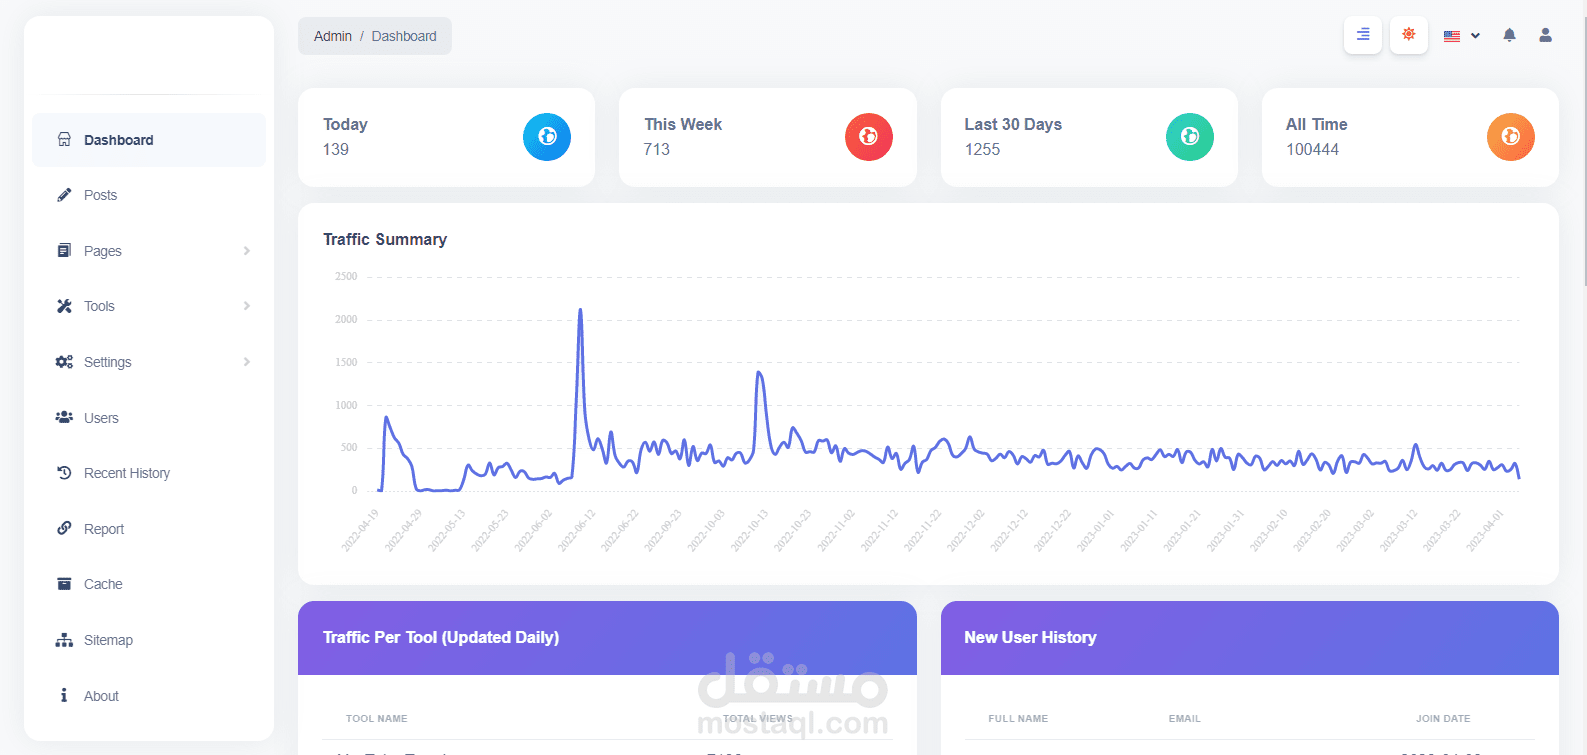Screen dimensions: 1587x755
Task: Click the JOIN DATE column header
Action: 1443,718
